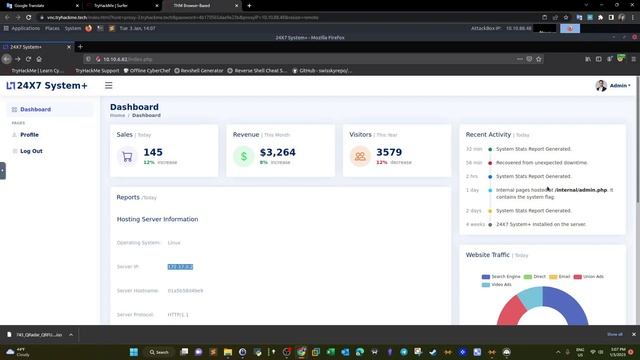The width and height of the screenshot is (640, 360).
Task: Open Revshell Generator bookmark
Action: pyautogui.click(x=199, y=71)
